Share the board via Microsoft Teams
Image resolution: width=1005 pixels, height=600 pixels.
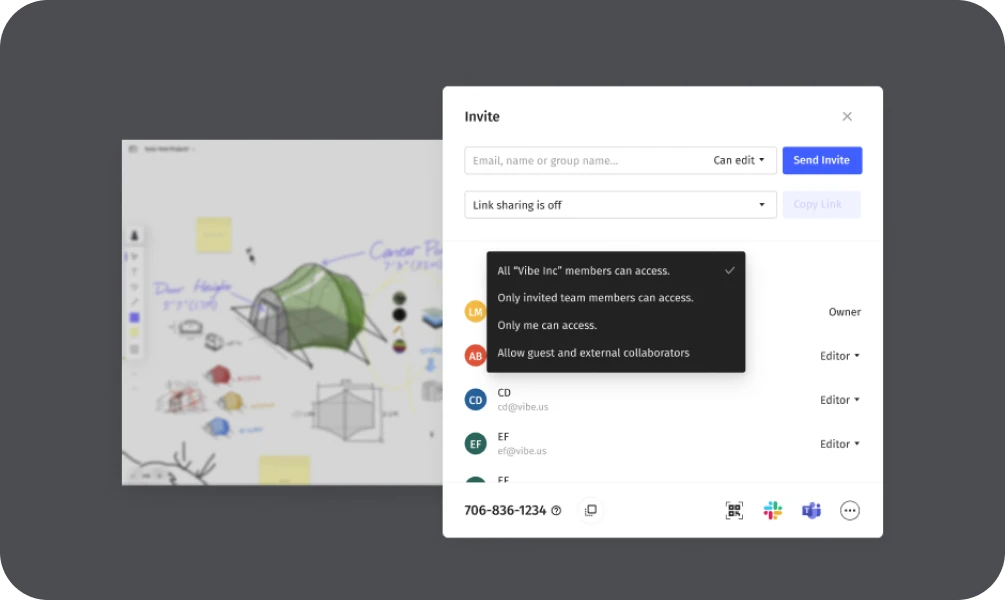pos(811,511)
